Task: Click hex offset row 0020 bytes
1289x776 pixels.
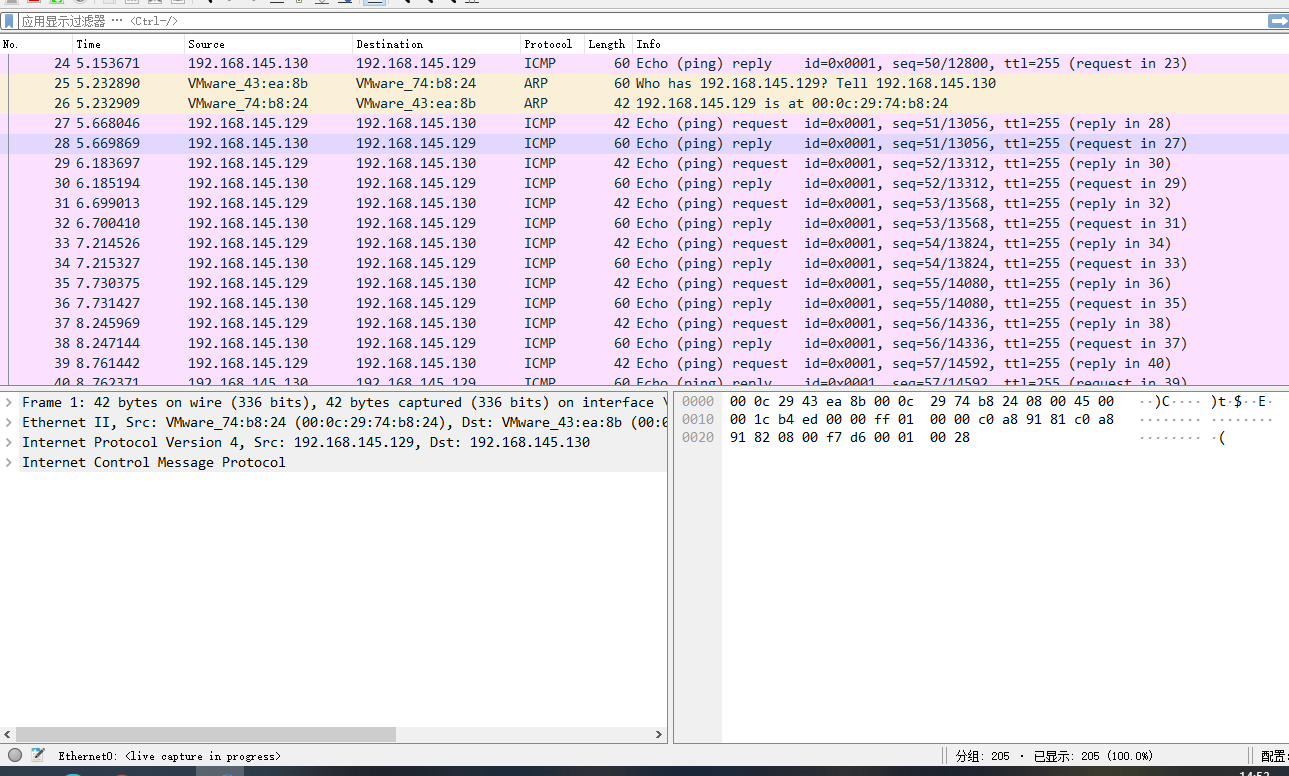Action: (x=850, y=437)
